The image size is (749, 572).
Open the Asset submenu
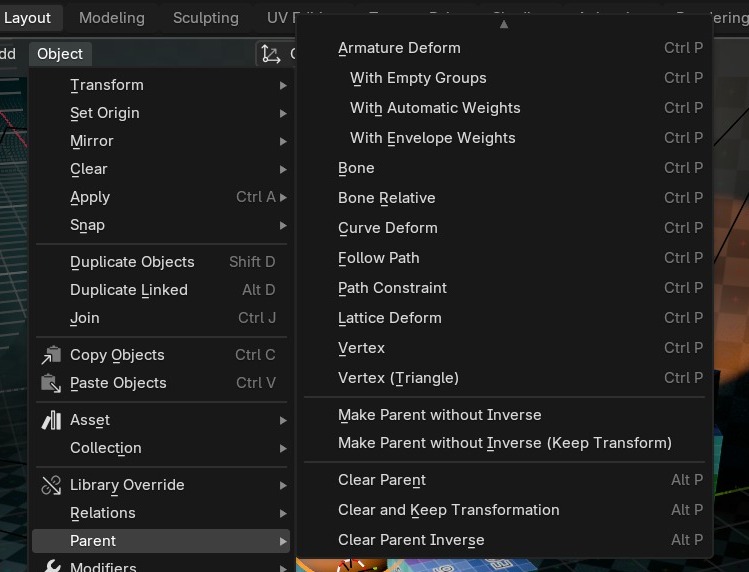pos(161,420)
